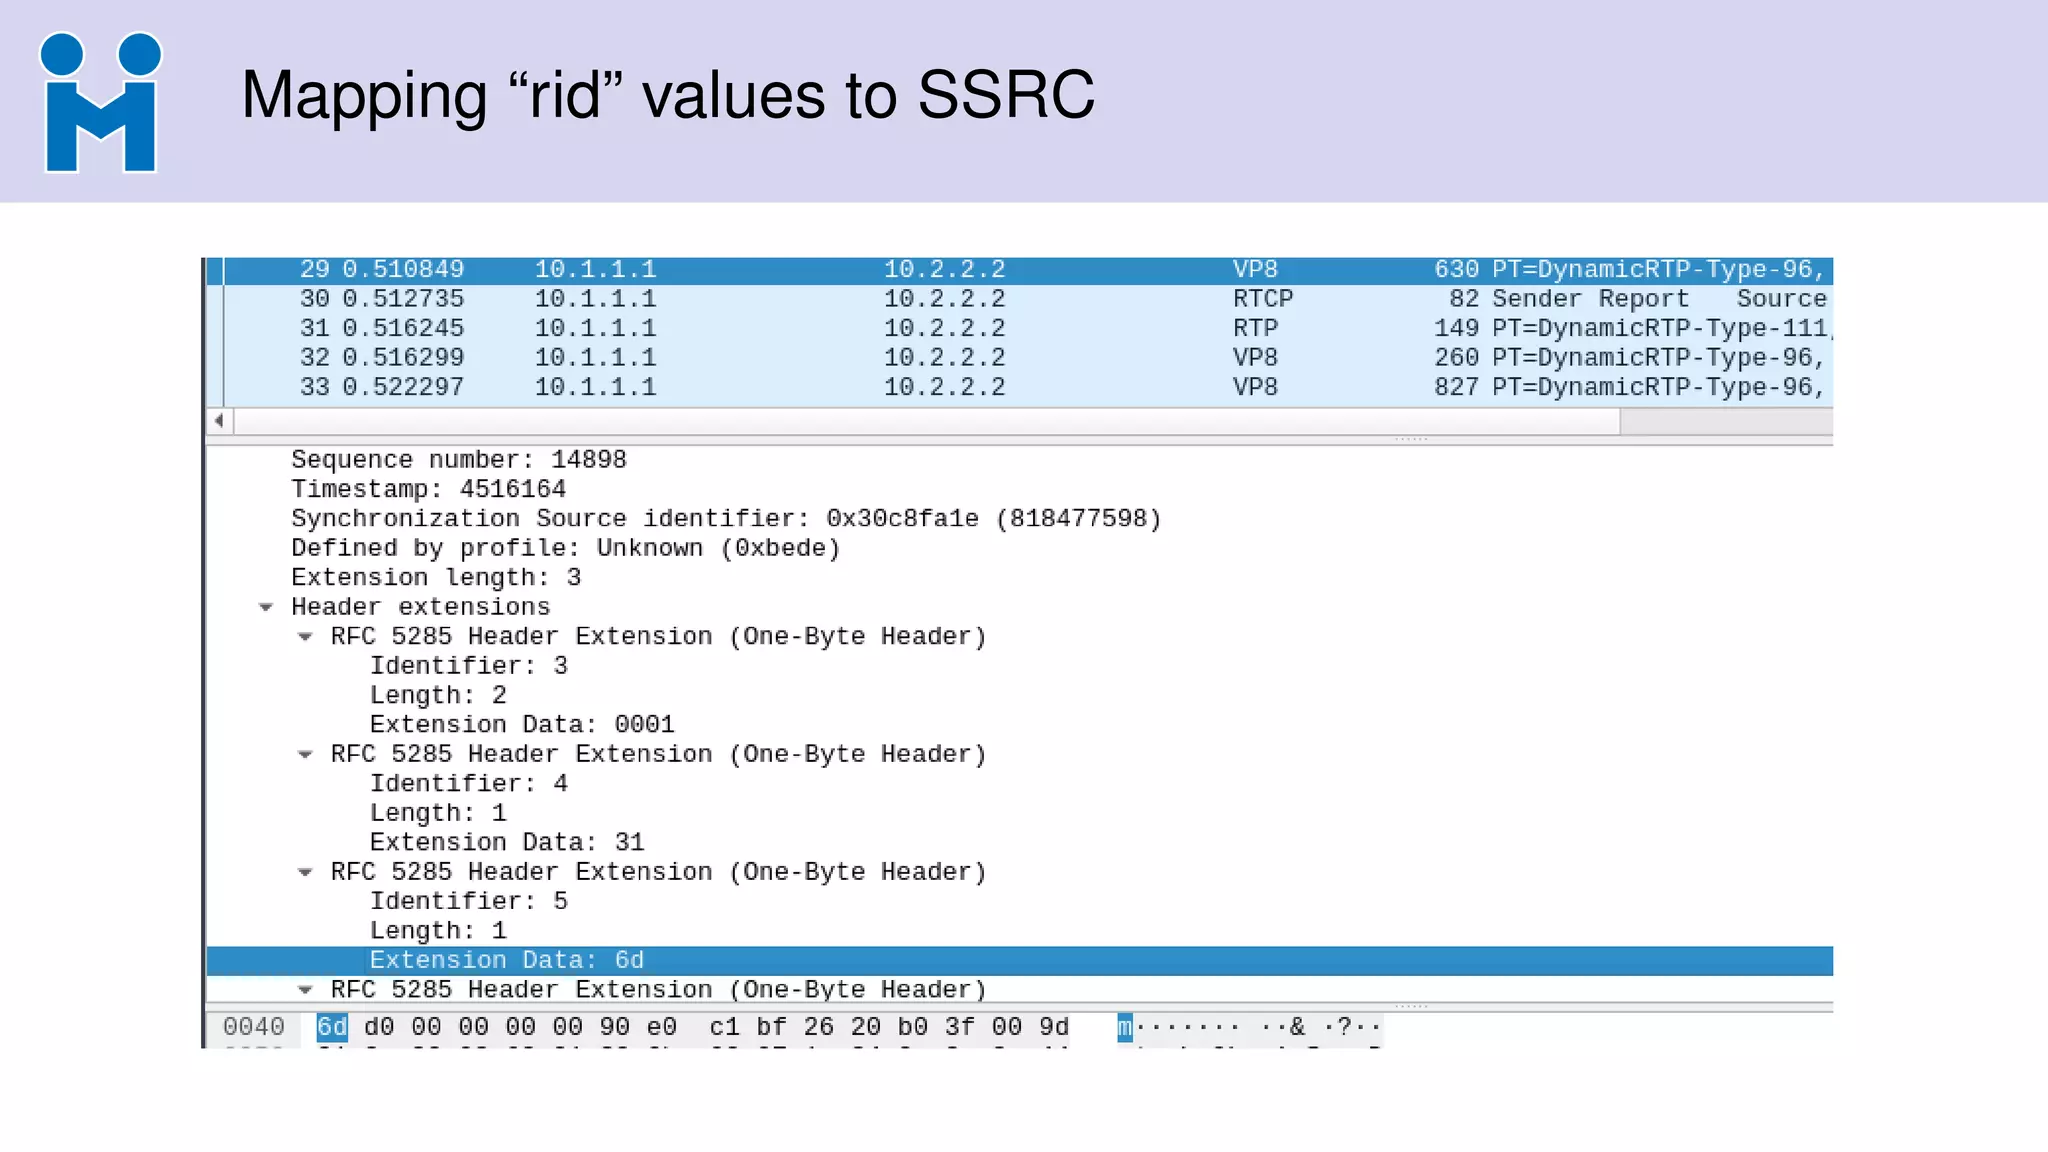
Task: Click the slide title Mapping rid values to SSRC
Action: click(668, 96)
